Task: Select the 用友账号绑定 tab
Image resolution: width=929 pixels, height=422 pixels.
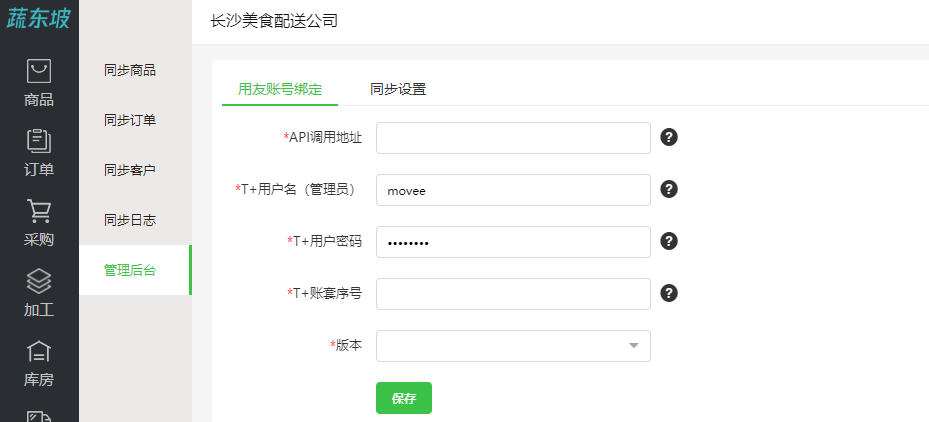Action: 280,89
